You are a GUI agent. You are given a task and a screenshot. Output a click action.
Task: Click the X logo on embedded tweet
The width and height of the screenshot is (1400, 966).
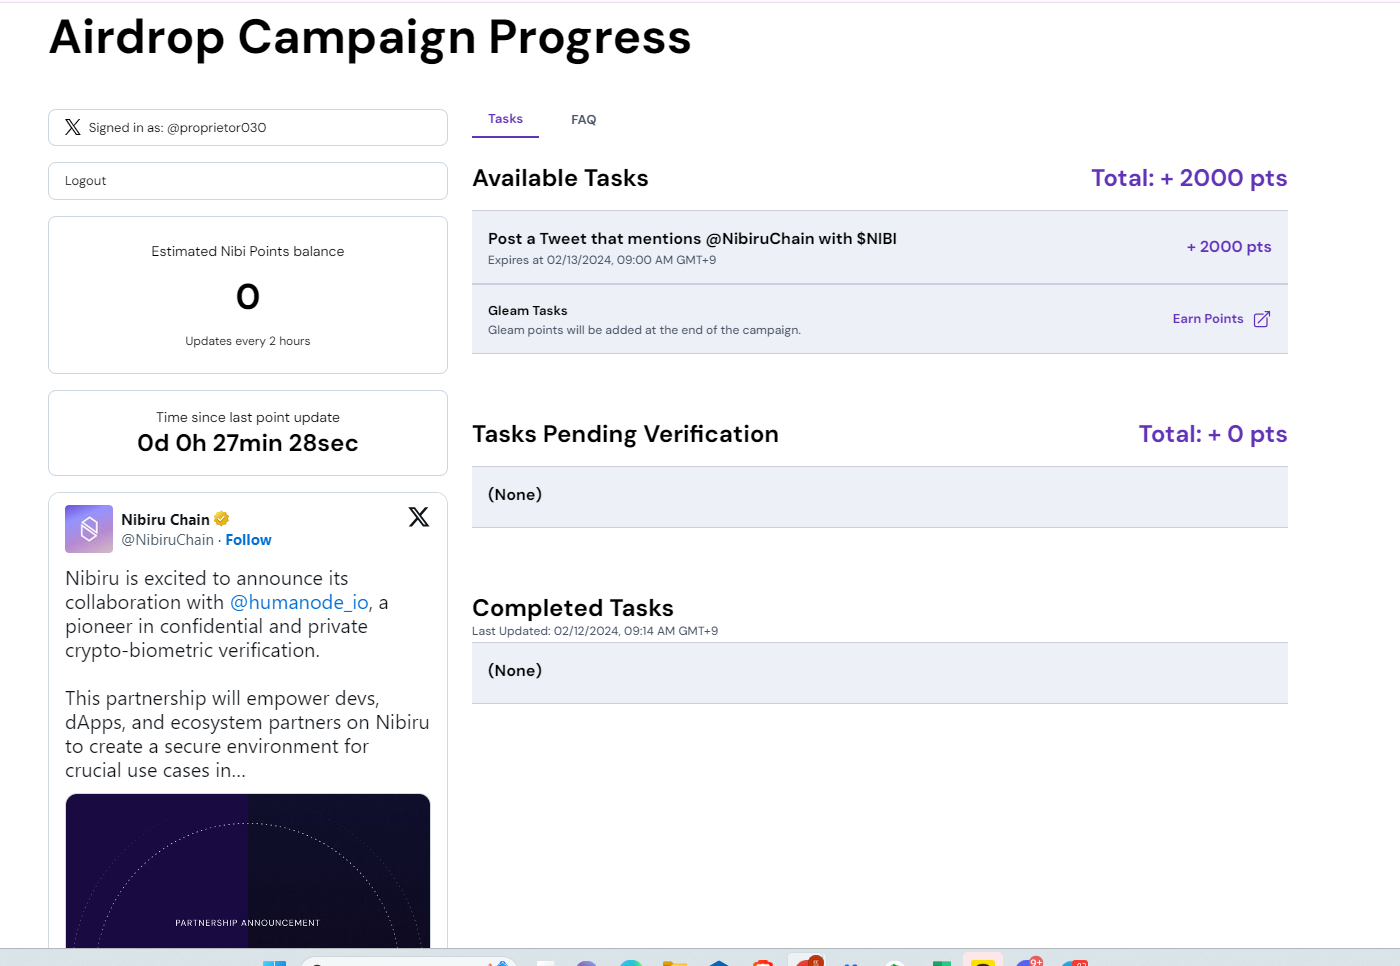(419, 517)
